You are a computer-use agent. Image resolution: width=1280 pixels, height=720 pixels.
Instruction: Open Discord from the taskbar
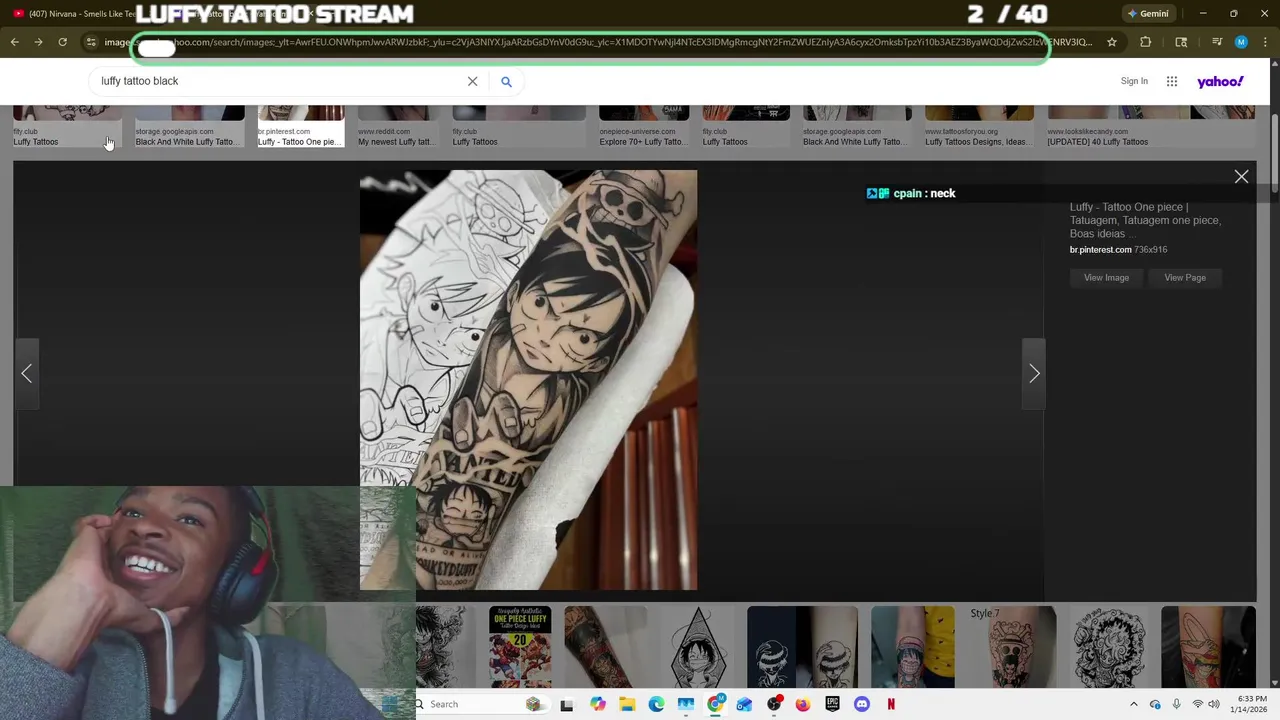[x=862, y=704]
